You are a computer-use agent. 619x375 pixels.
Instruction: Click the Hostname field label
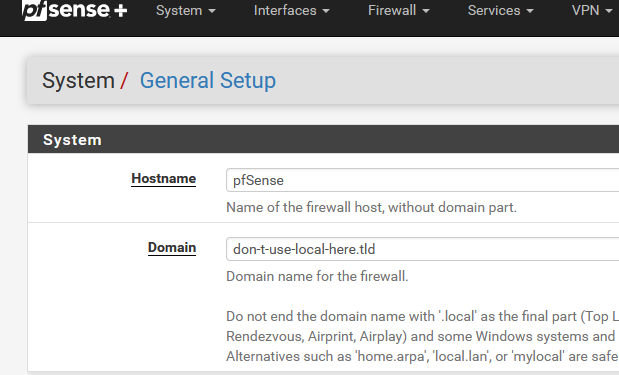tap(163, 179)
